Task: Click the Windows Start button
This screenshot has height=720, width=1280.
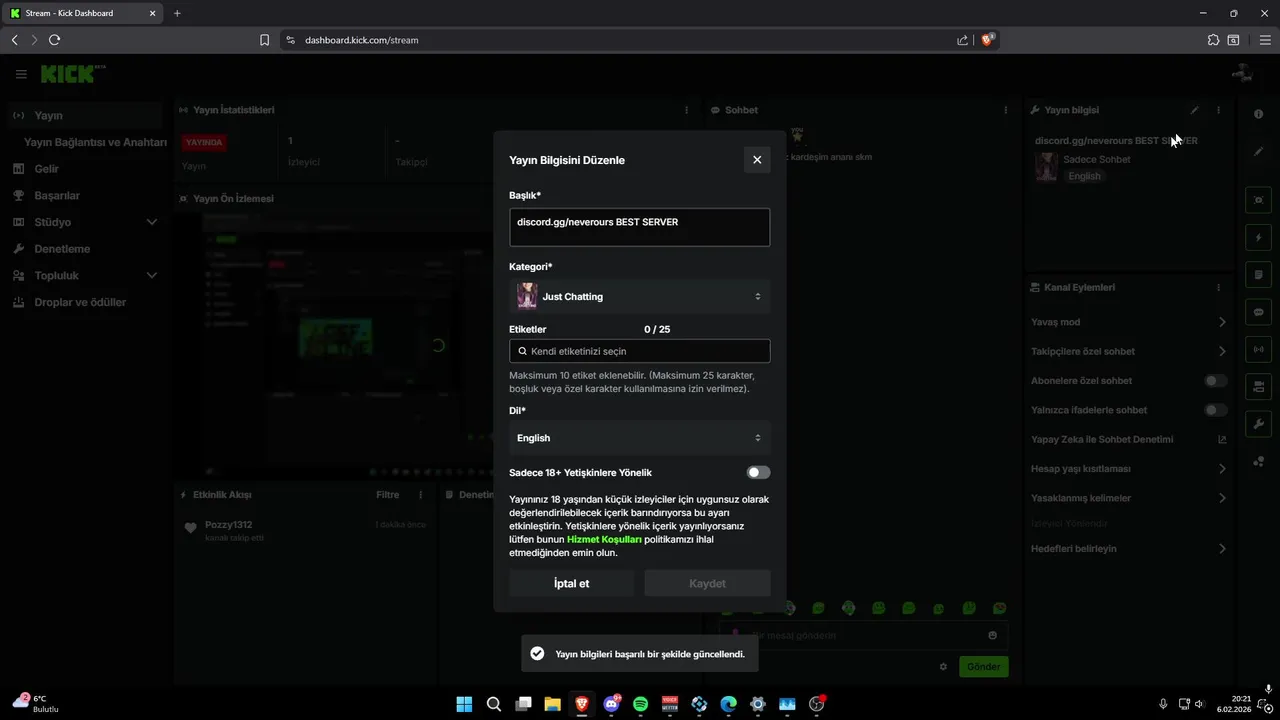Action: click(464, 704)
